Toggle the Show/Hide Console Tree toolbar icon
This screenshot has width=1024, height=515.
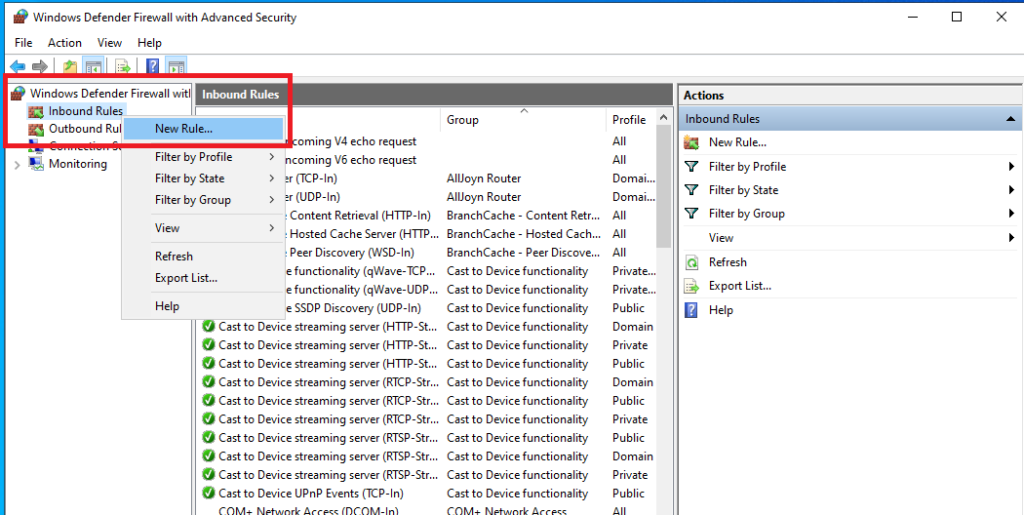(93, 67)
